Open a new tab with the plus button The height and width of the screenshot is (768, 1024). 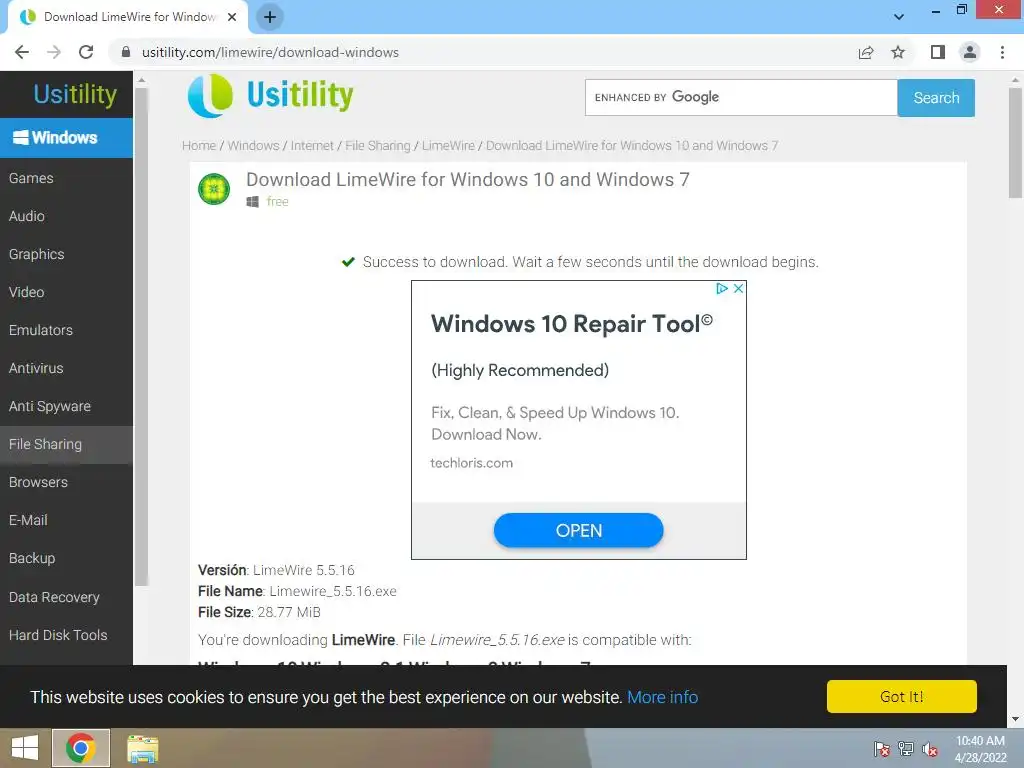click(270, 17)
